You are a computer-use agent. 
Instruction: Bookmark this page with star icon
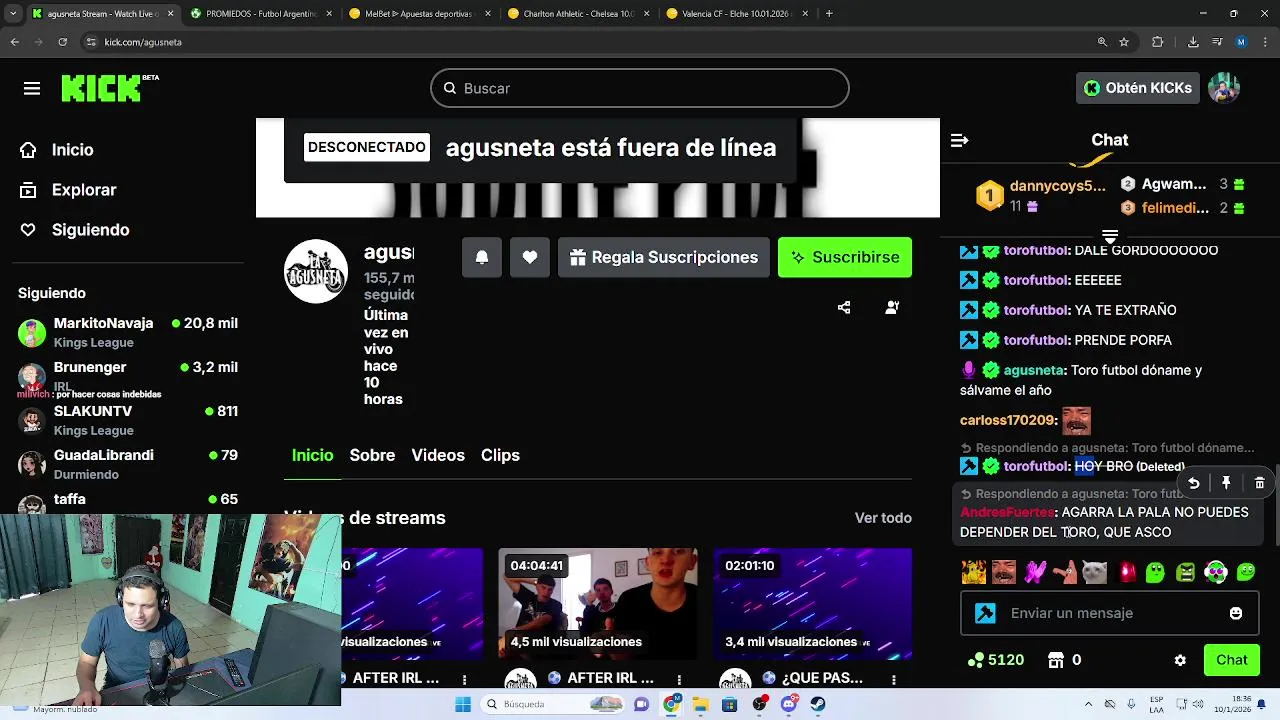coord(1124,42)
